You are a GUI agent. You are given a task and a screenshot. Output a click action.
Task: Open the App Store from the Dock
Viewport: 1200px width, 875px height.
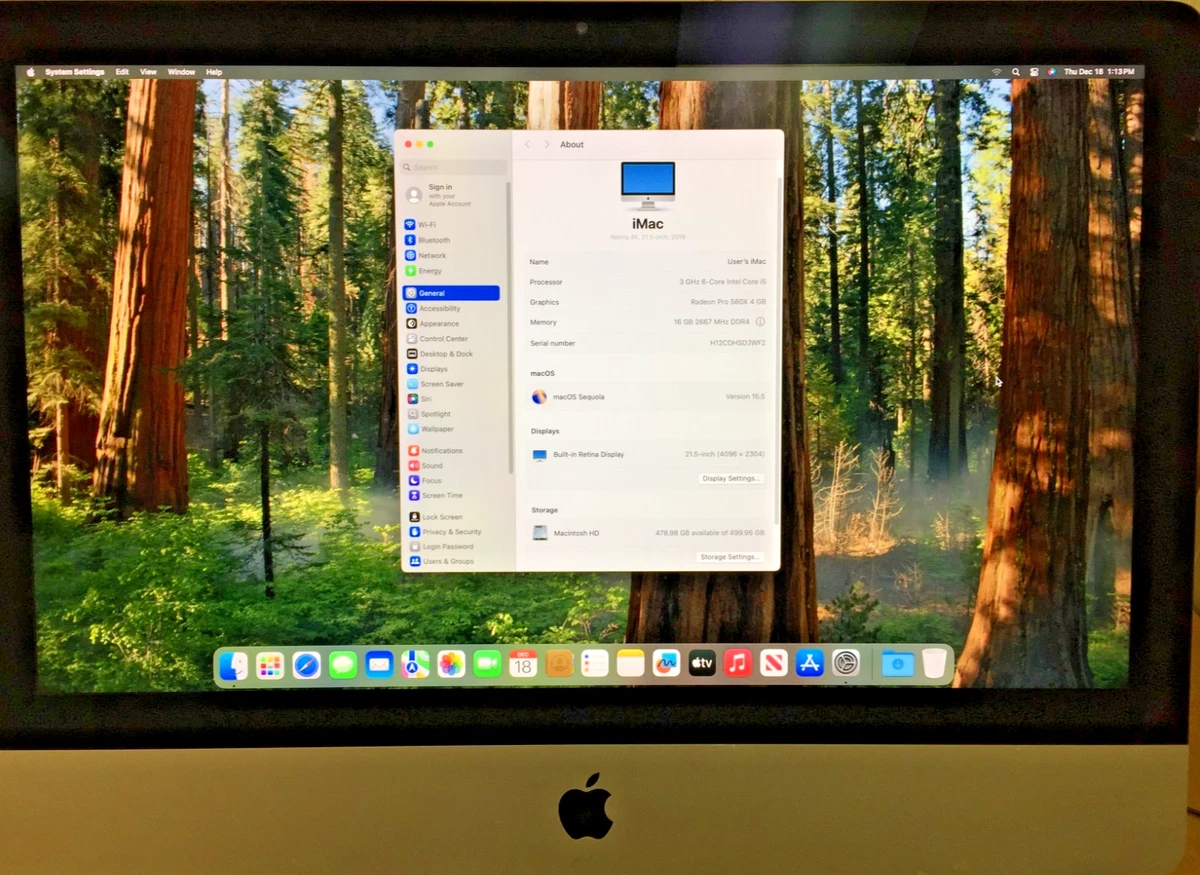809,661
